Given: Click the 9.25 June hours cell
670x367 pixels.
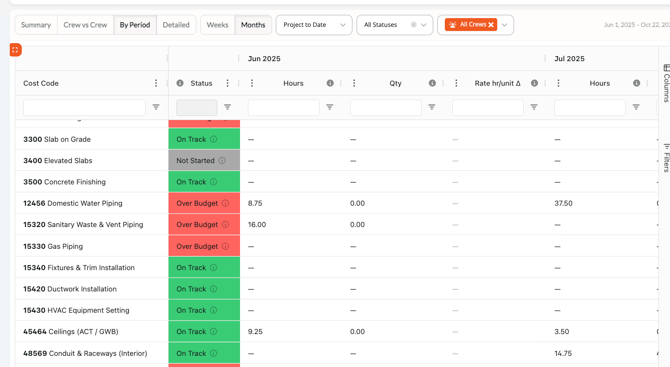Looking at the screenshot, I should (x=255, y=332).
